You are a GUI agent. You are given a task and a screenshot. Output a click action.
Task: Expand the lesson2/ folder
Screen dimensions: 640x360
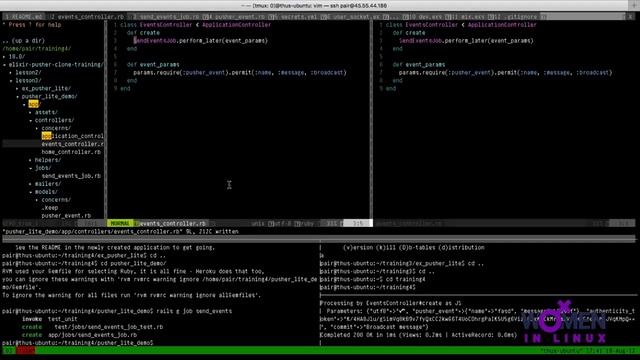(25, 72)
